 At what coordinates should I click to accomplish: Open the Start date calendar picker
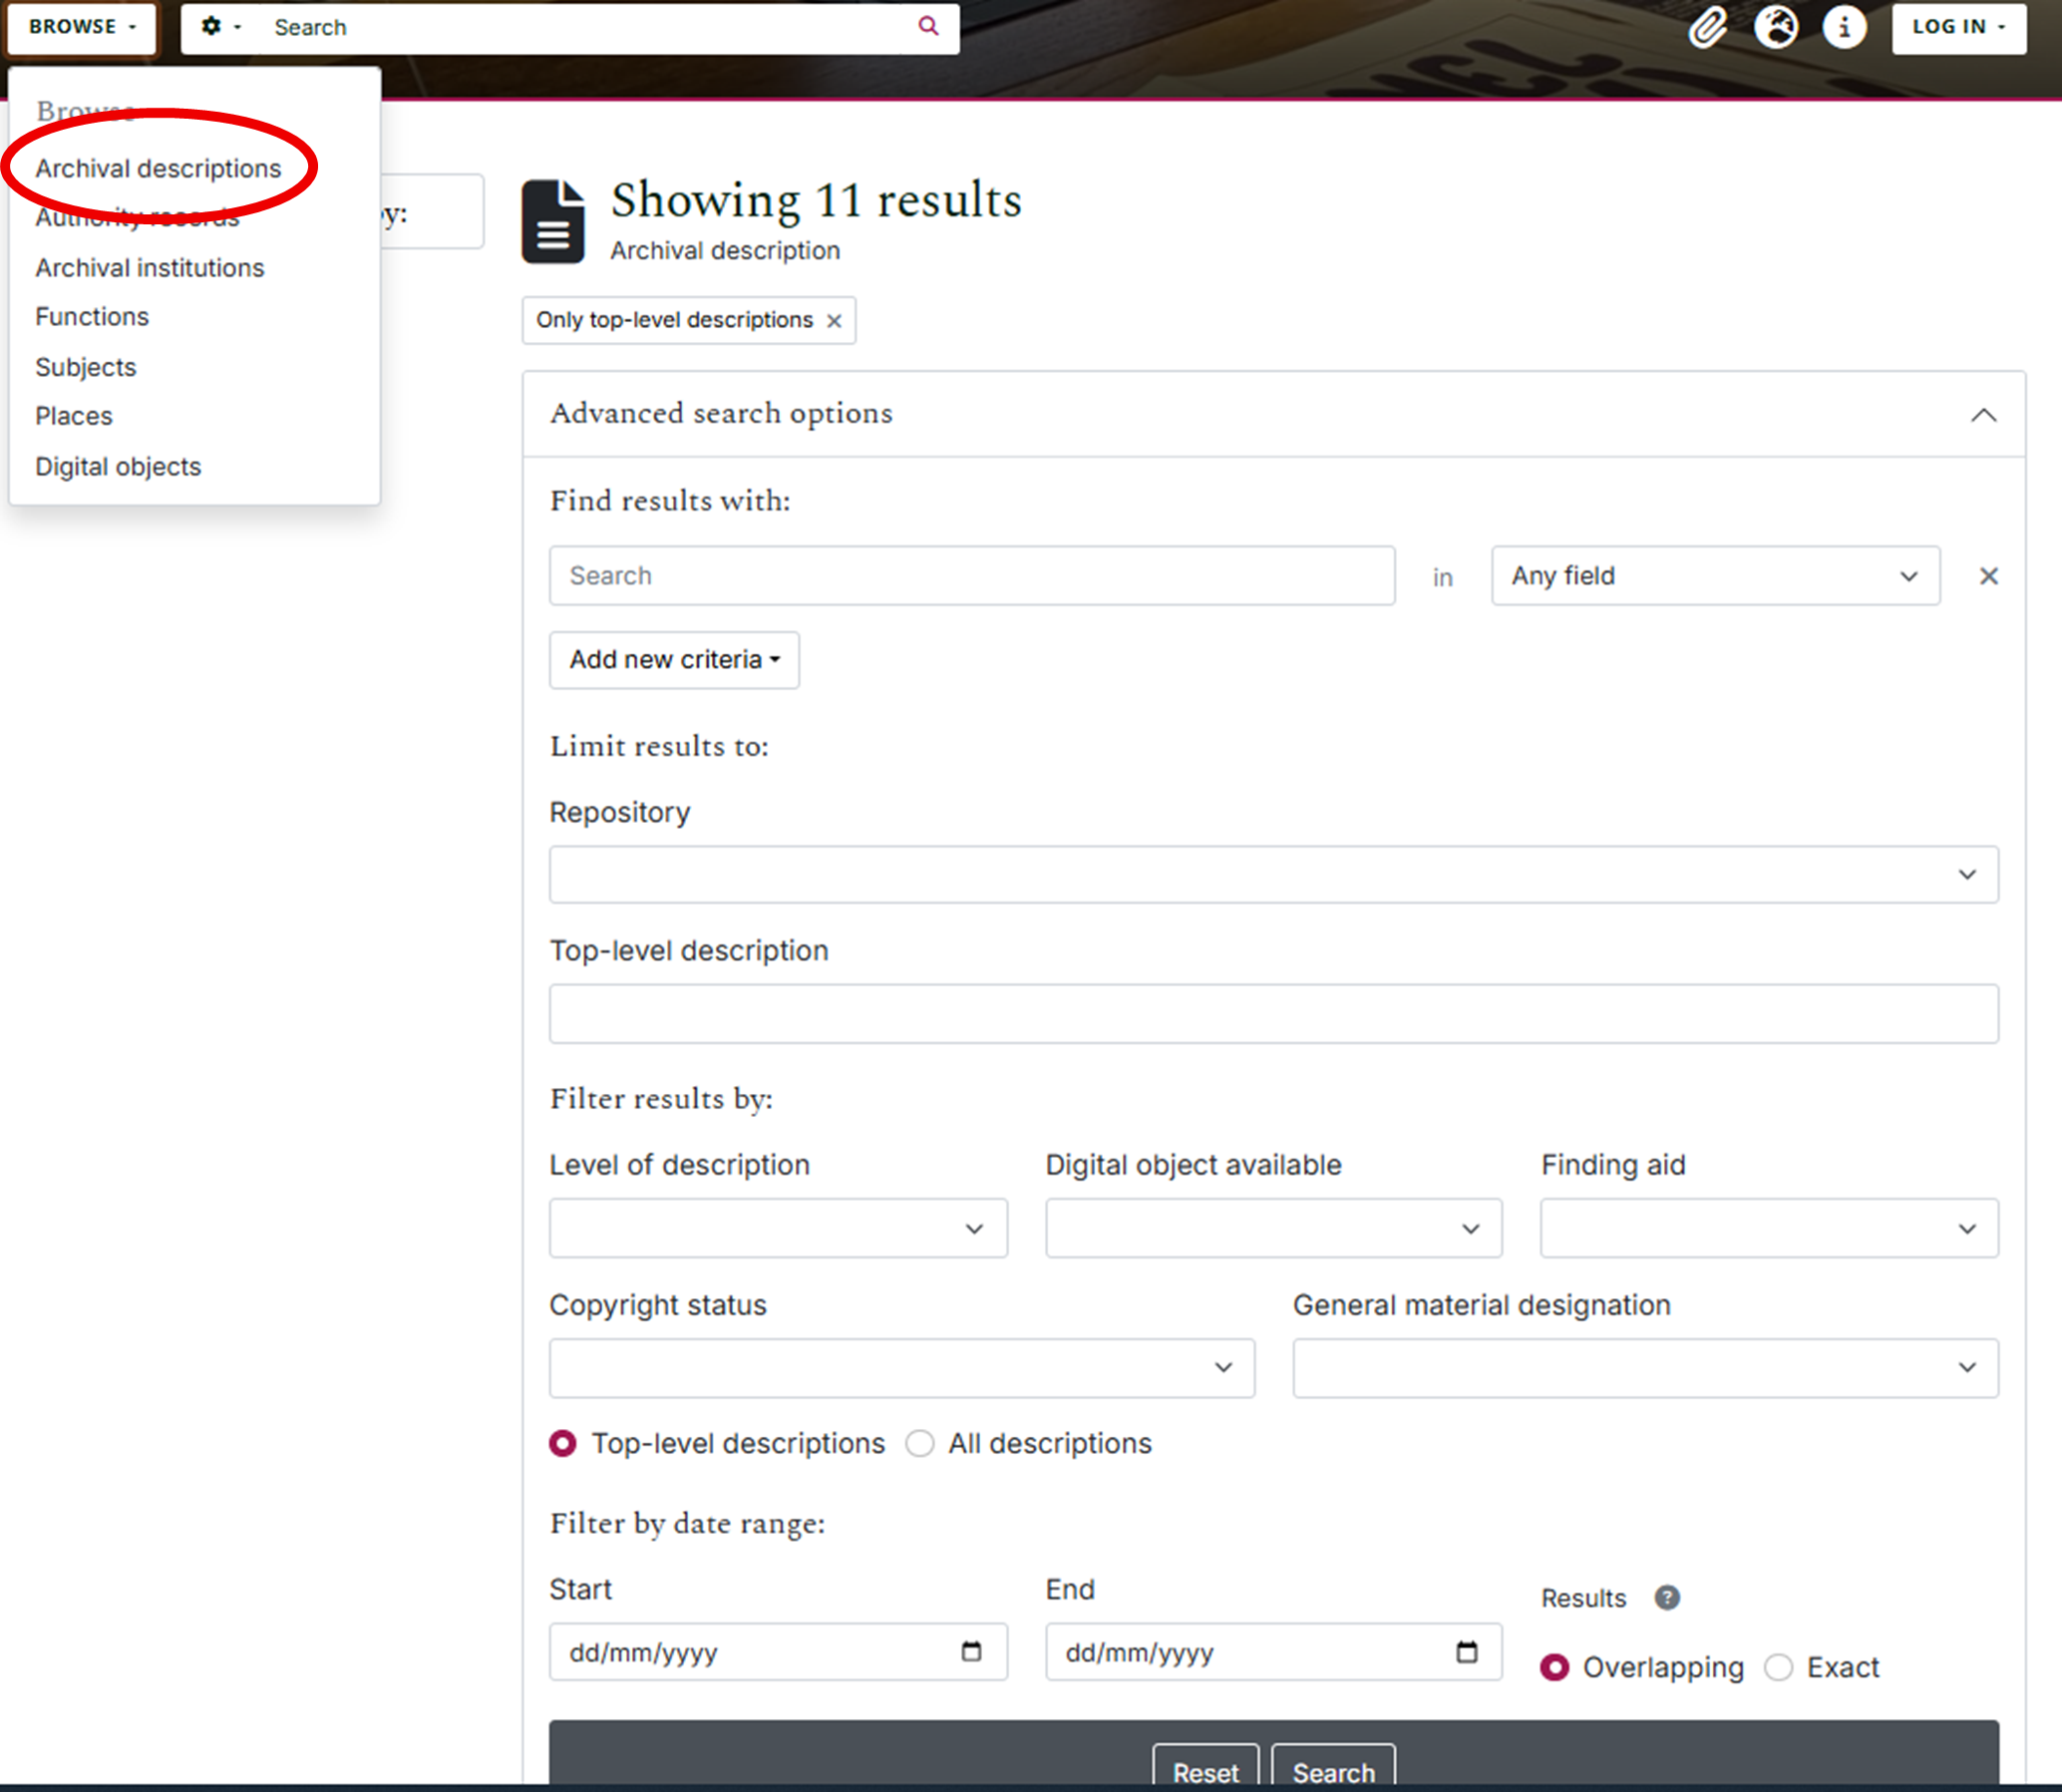click(x=971, y=1652)
